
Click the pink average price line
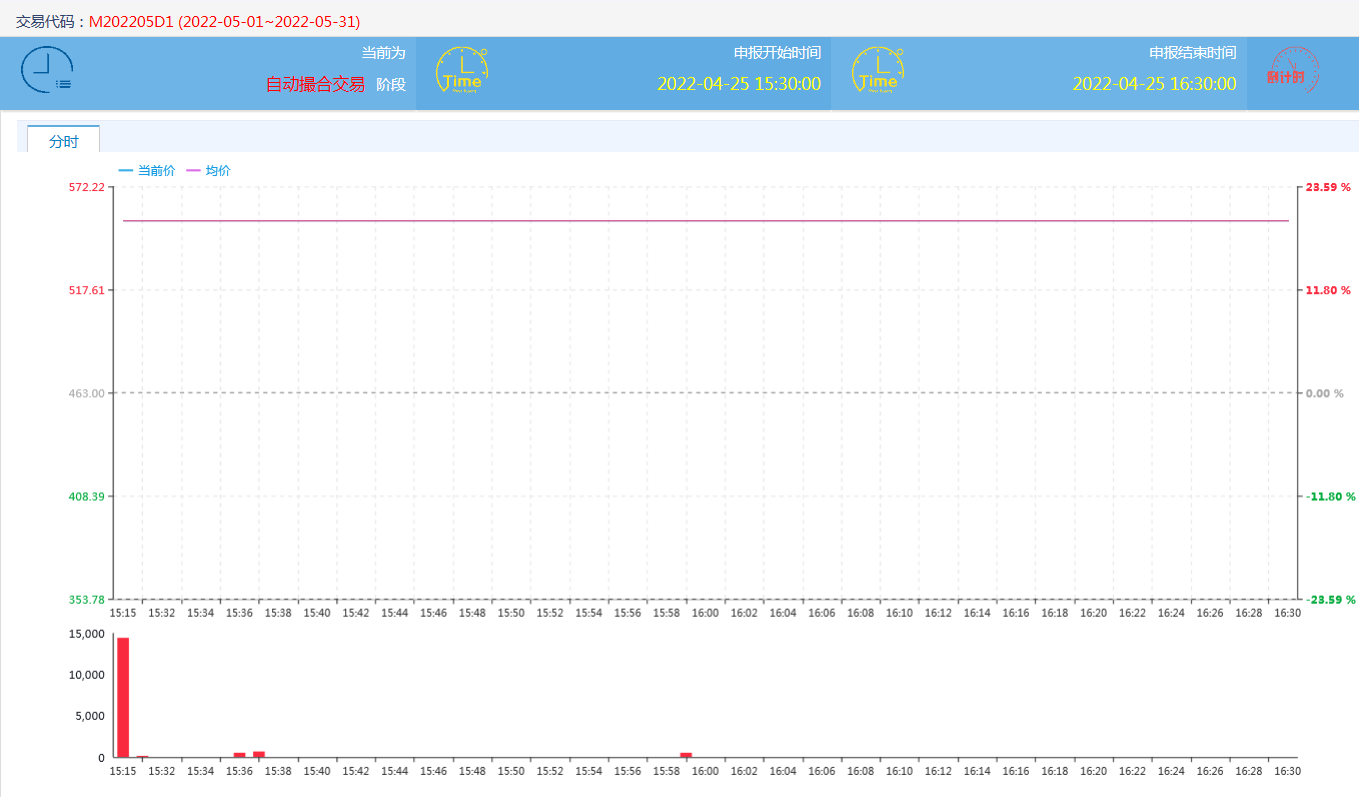coord(700,220)
